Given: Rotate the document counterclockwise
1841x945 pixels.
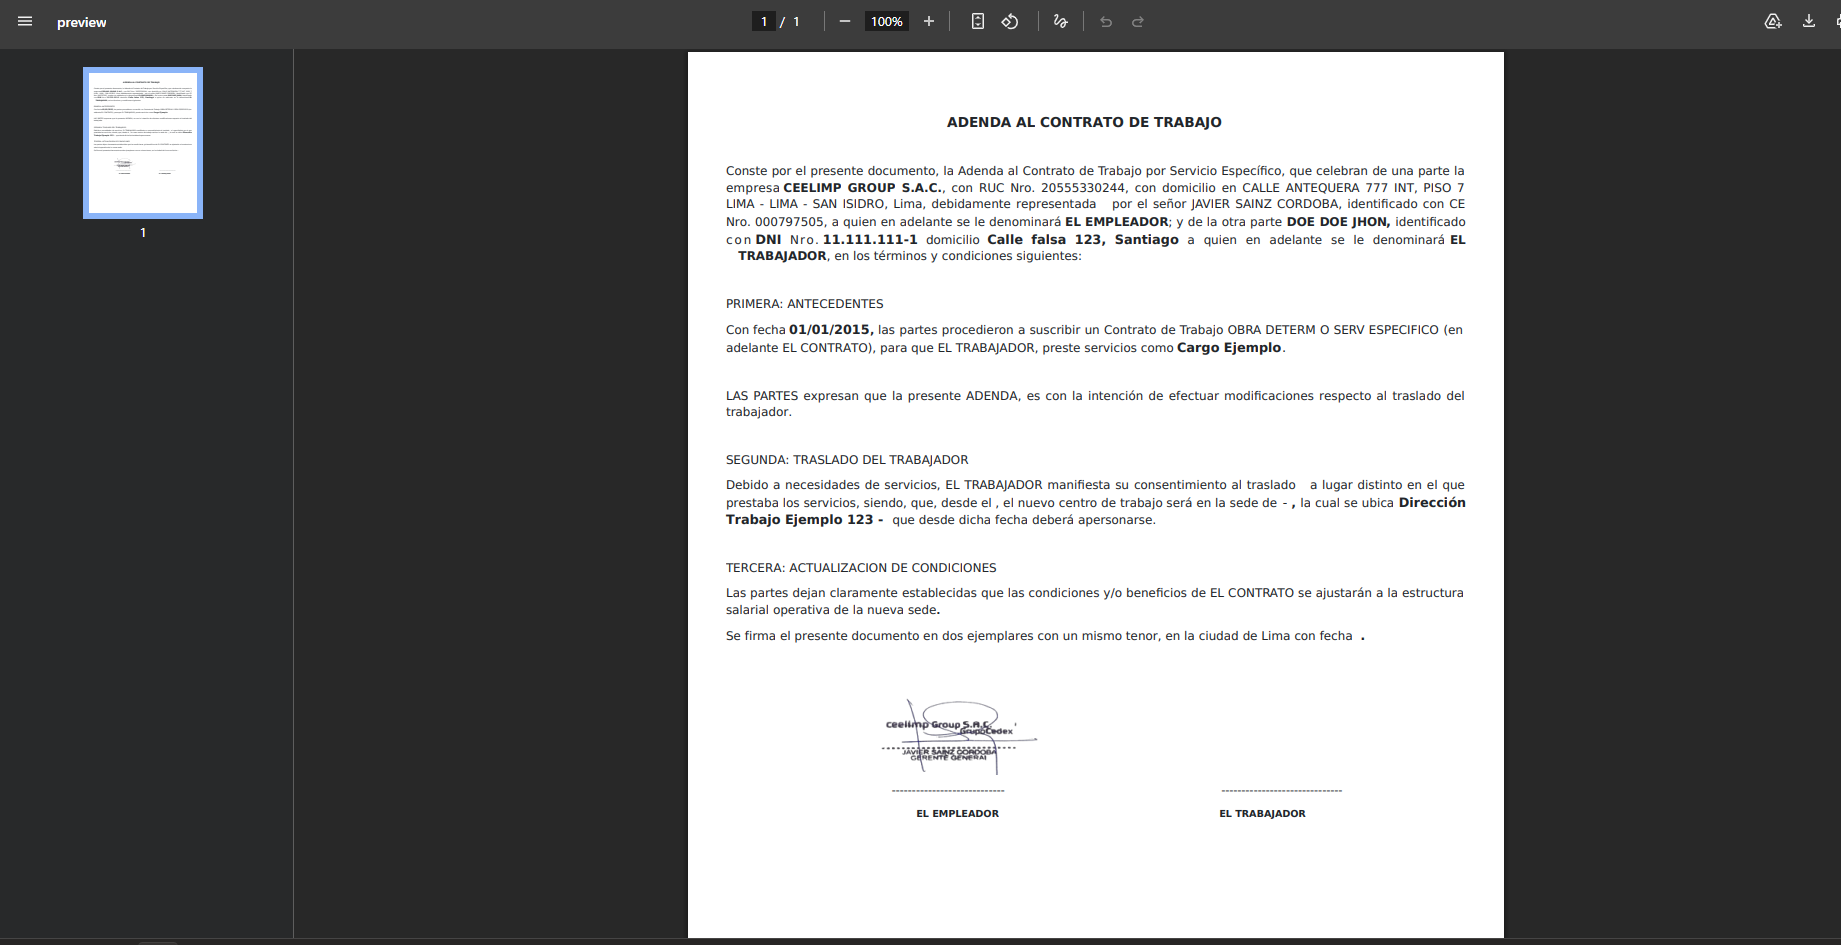Looking at the screenshot, I should point(1010,21).
